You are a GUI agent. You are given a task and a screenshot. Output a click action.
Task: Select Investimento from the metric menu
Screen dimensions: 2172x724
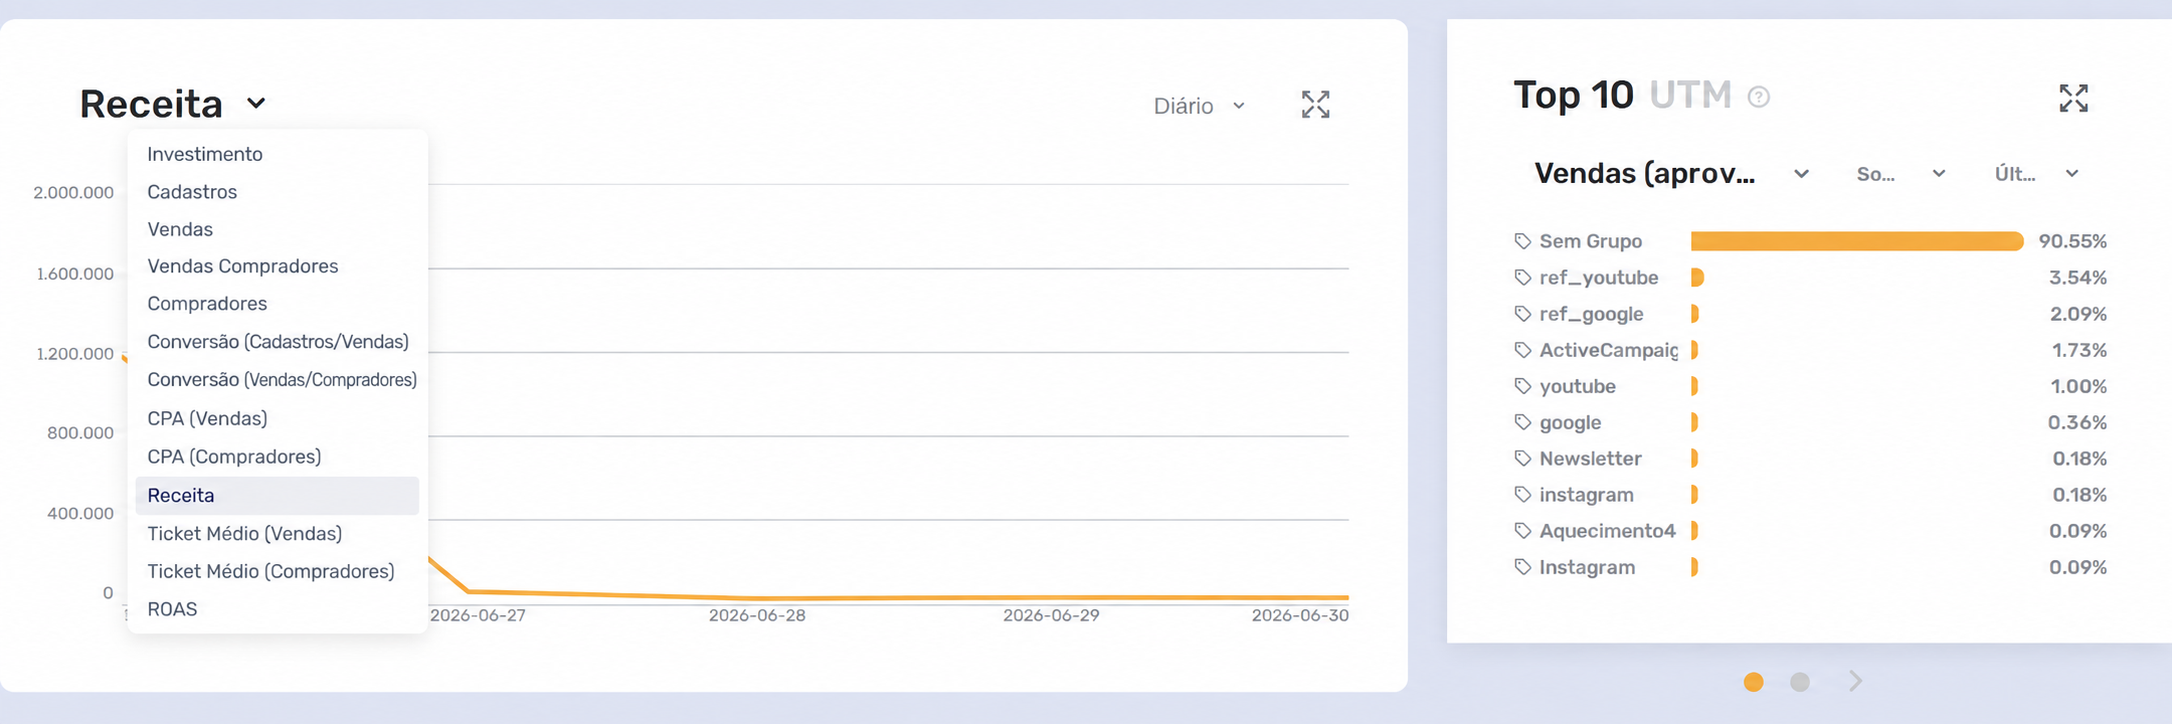(277, 154)
